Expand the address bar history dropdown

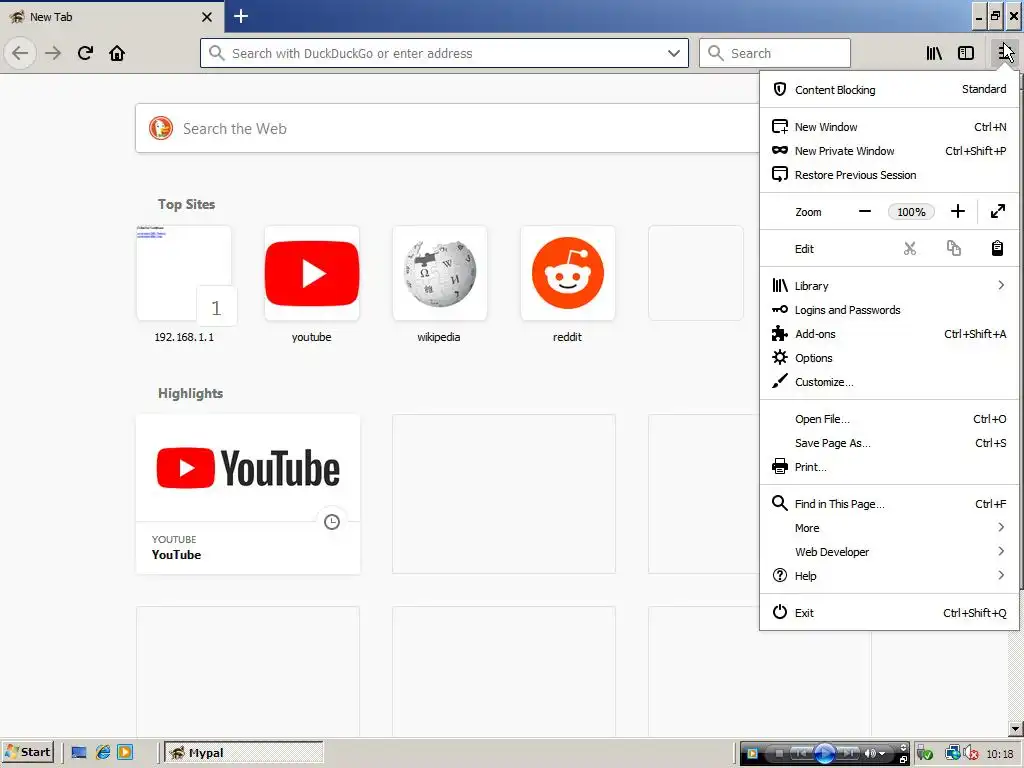(674, 53)
